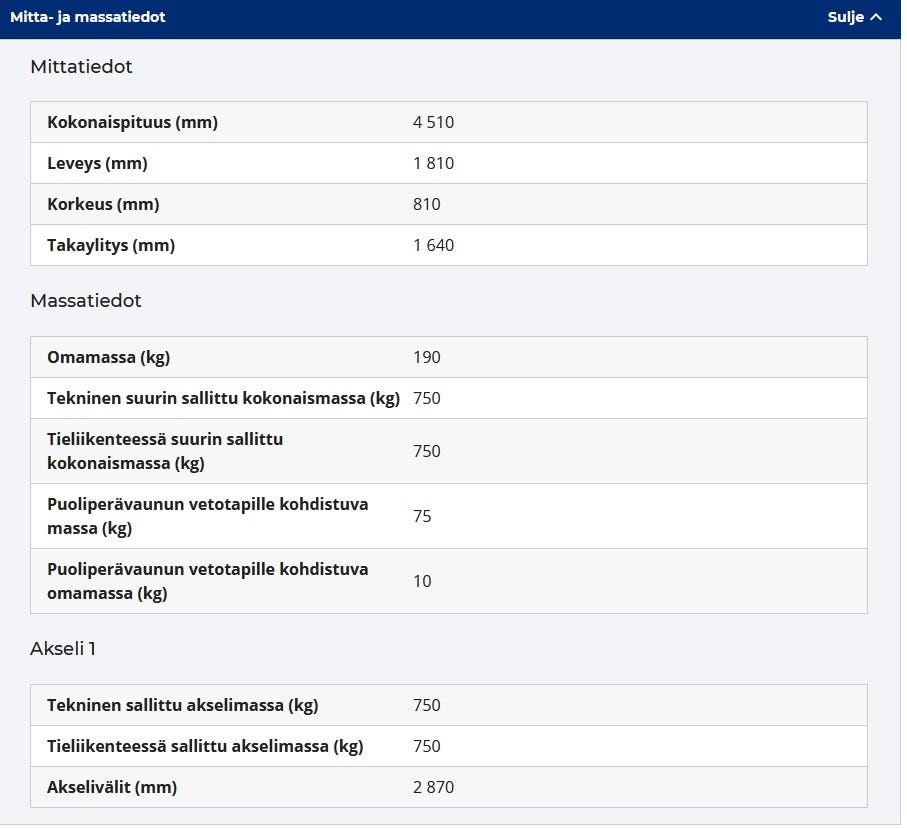The height and width of the screenshot is (828, 907).
Task: Select 750 in Tieliikenteessä suurin sallittu kokonaismassa row
Action: [427, 451]
